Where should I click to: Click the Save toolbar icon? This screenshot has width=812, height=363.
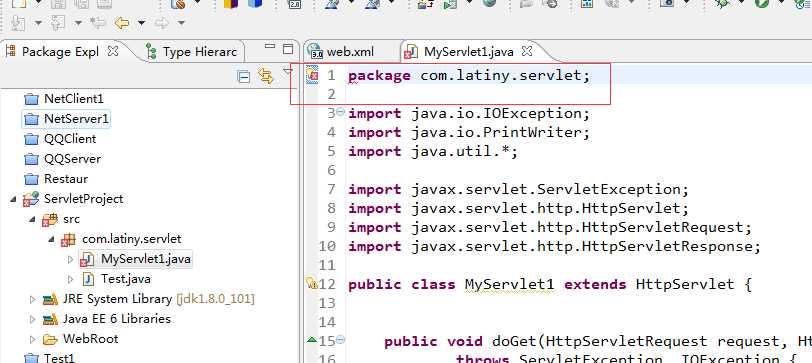coord(59,4)
